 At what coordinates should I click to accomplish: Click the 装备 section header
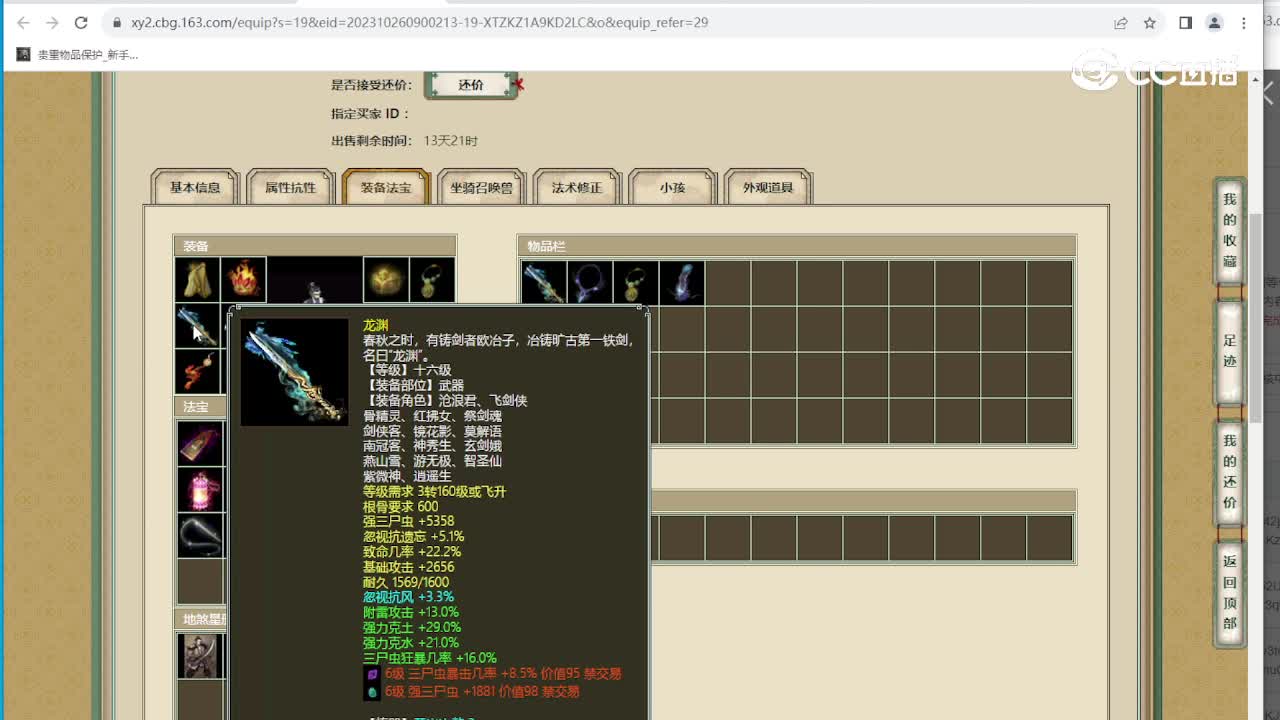315,246
